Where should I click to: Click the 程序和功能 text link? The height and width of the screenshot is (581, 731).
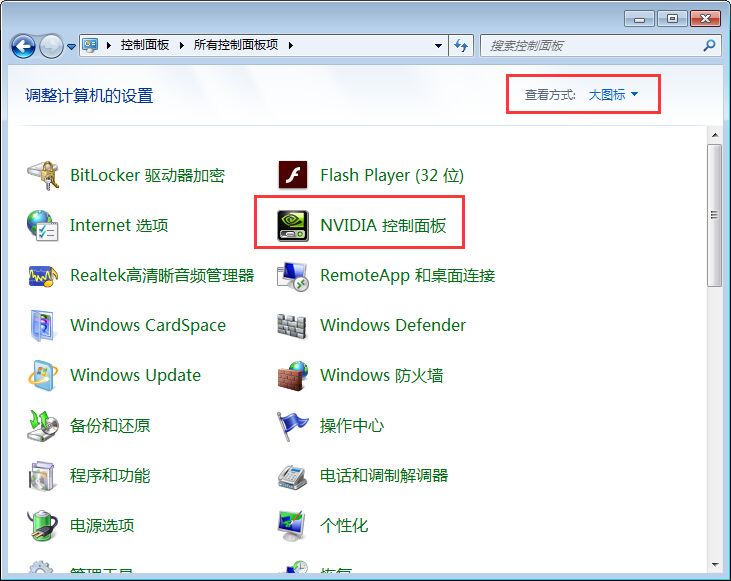pos(110,476)
